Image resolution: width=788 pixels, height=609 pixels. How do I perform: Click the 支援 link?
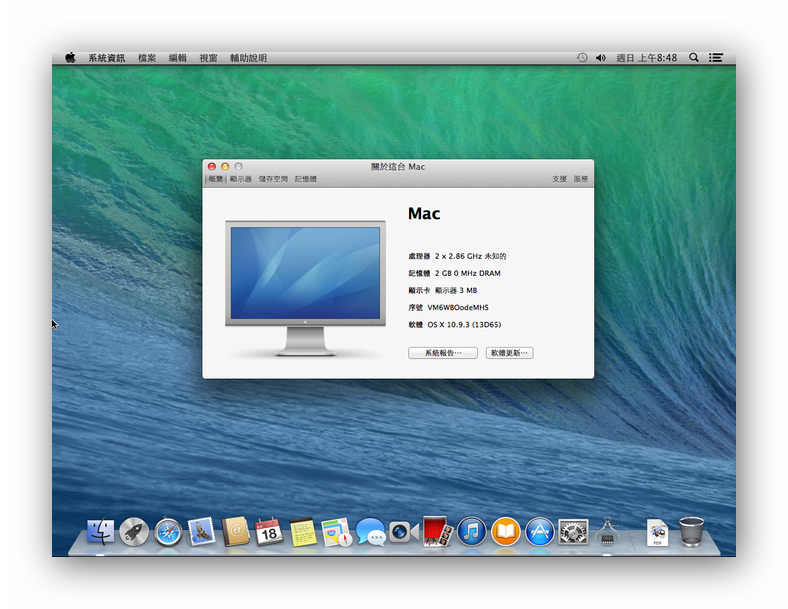click(559, 179)
